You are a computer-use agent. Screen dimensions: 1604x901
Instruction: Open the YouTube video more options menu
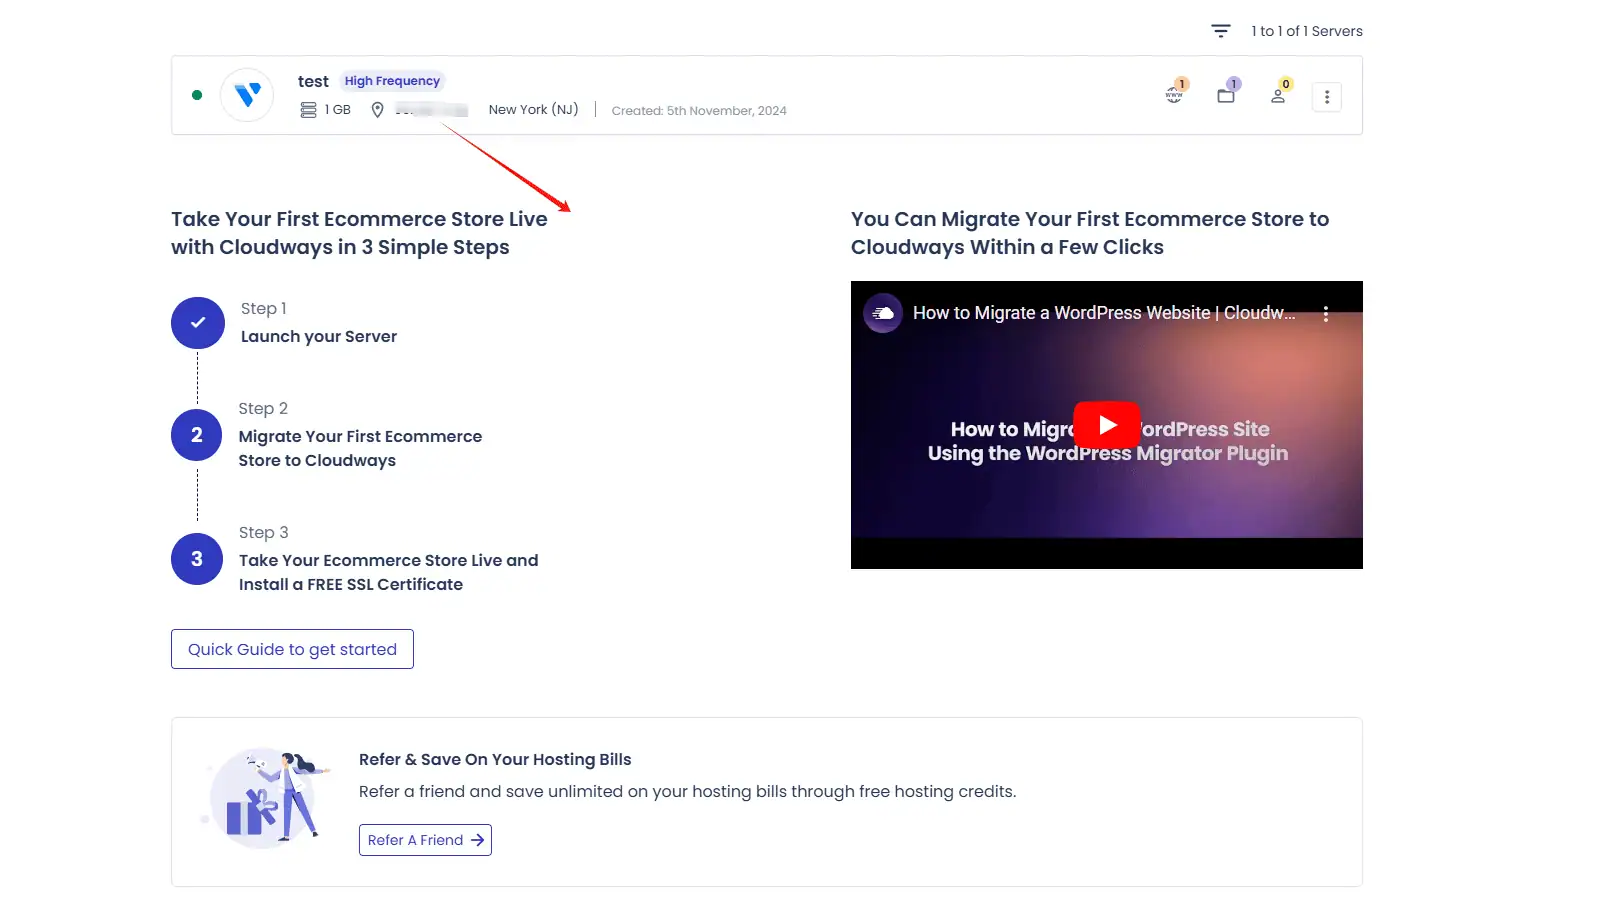click(x=1326, y=314)
